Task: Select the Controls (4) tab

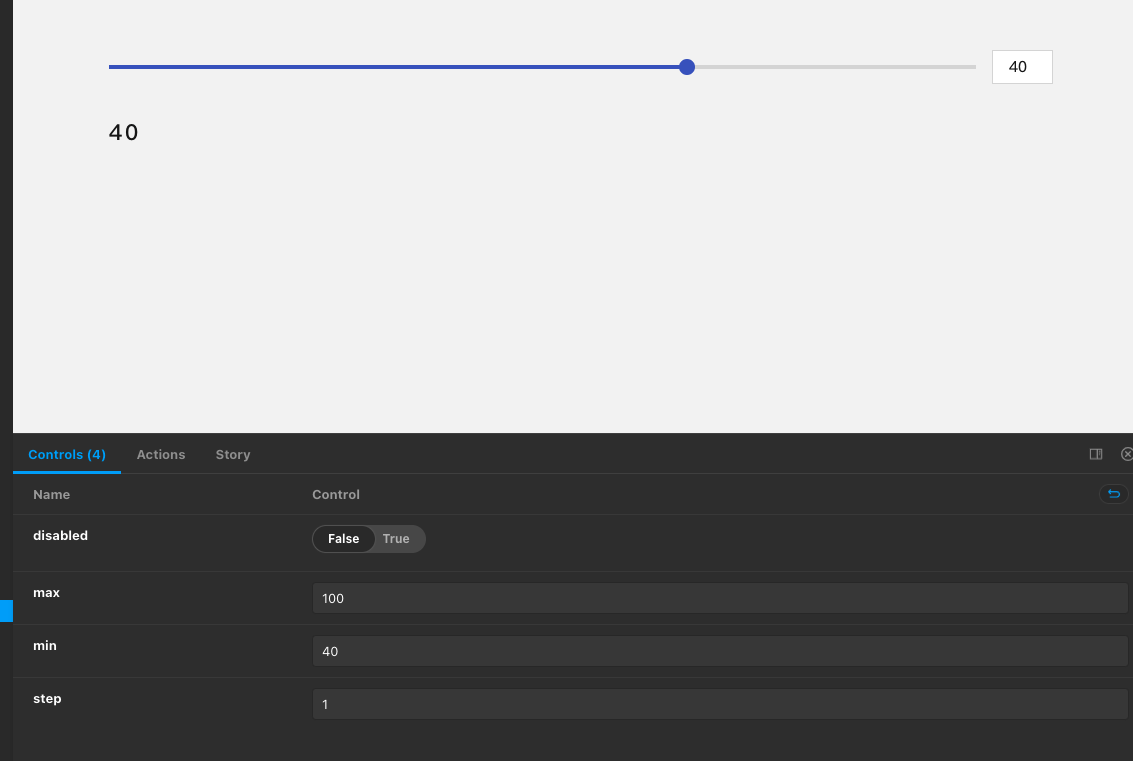Action: point(66,454)
